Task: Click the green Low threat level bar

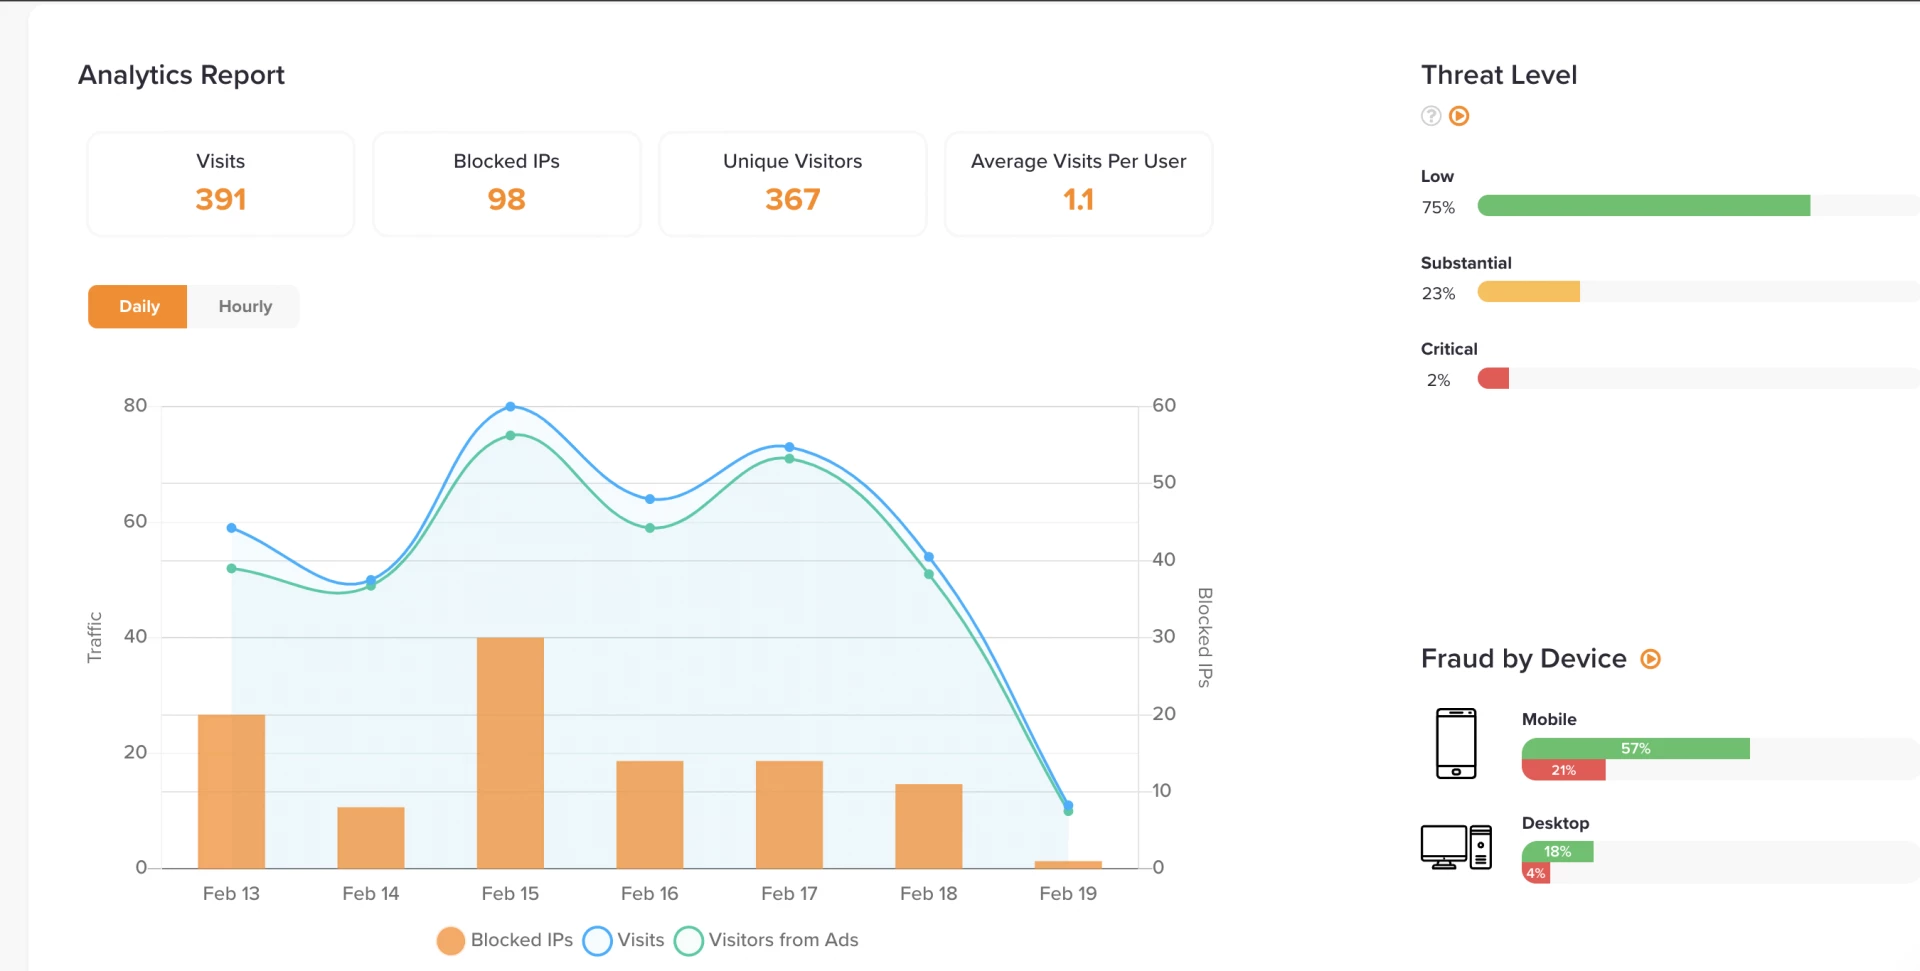Action: [x=1643, y=206]
